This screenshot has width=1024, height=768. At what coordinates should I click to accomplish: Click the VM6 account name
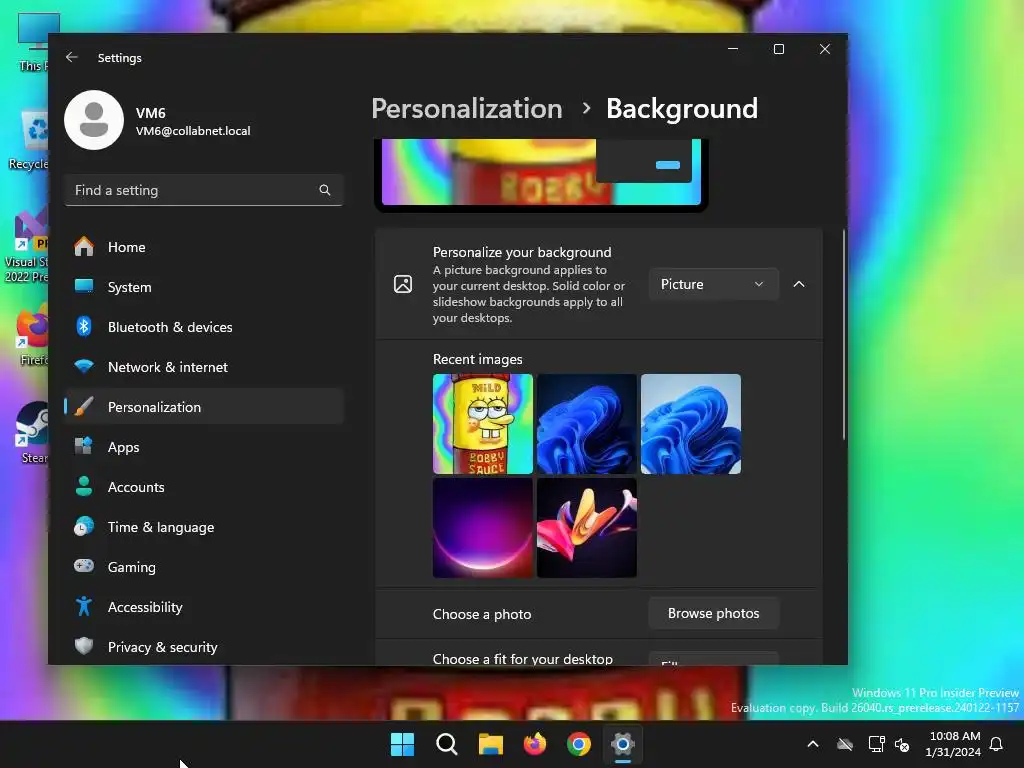click(151, 113)
